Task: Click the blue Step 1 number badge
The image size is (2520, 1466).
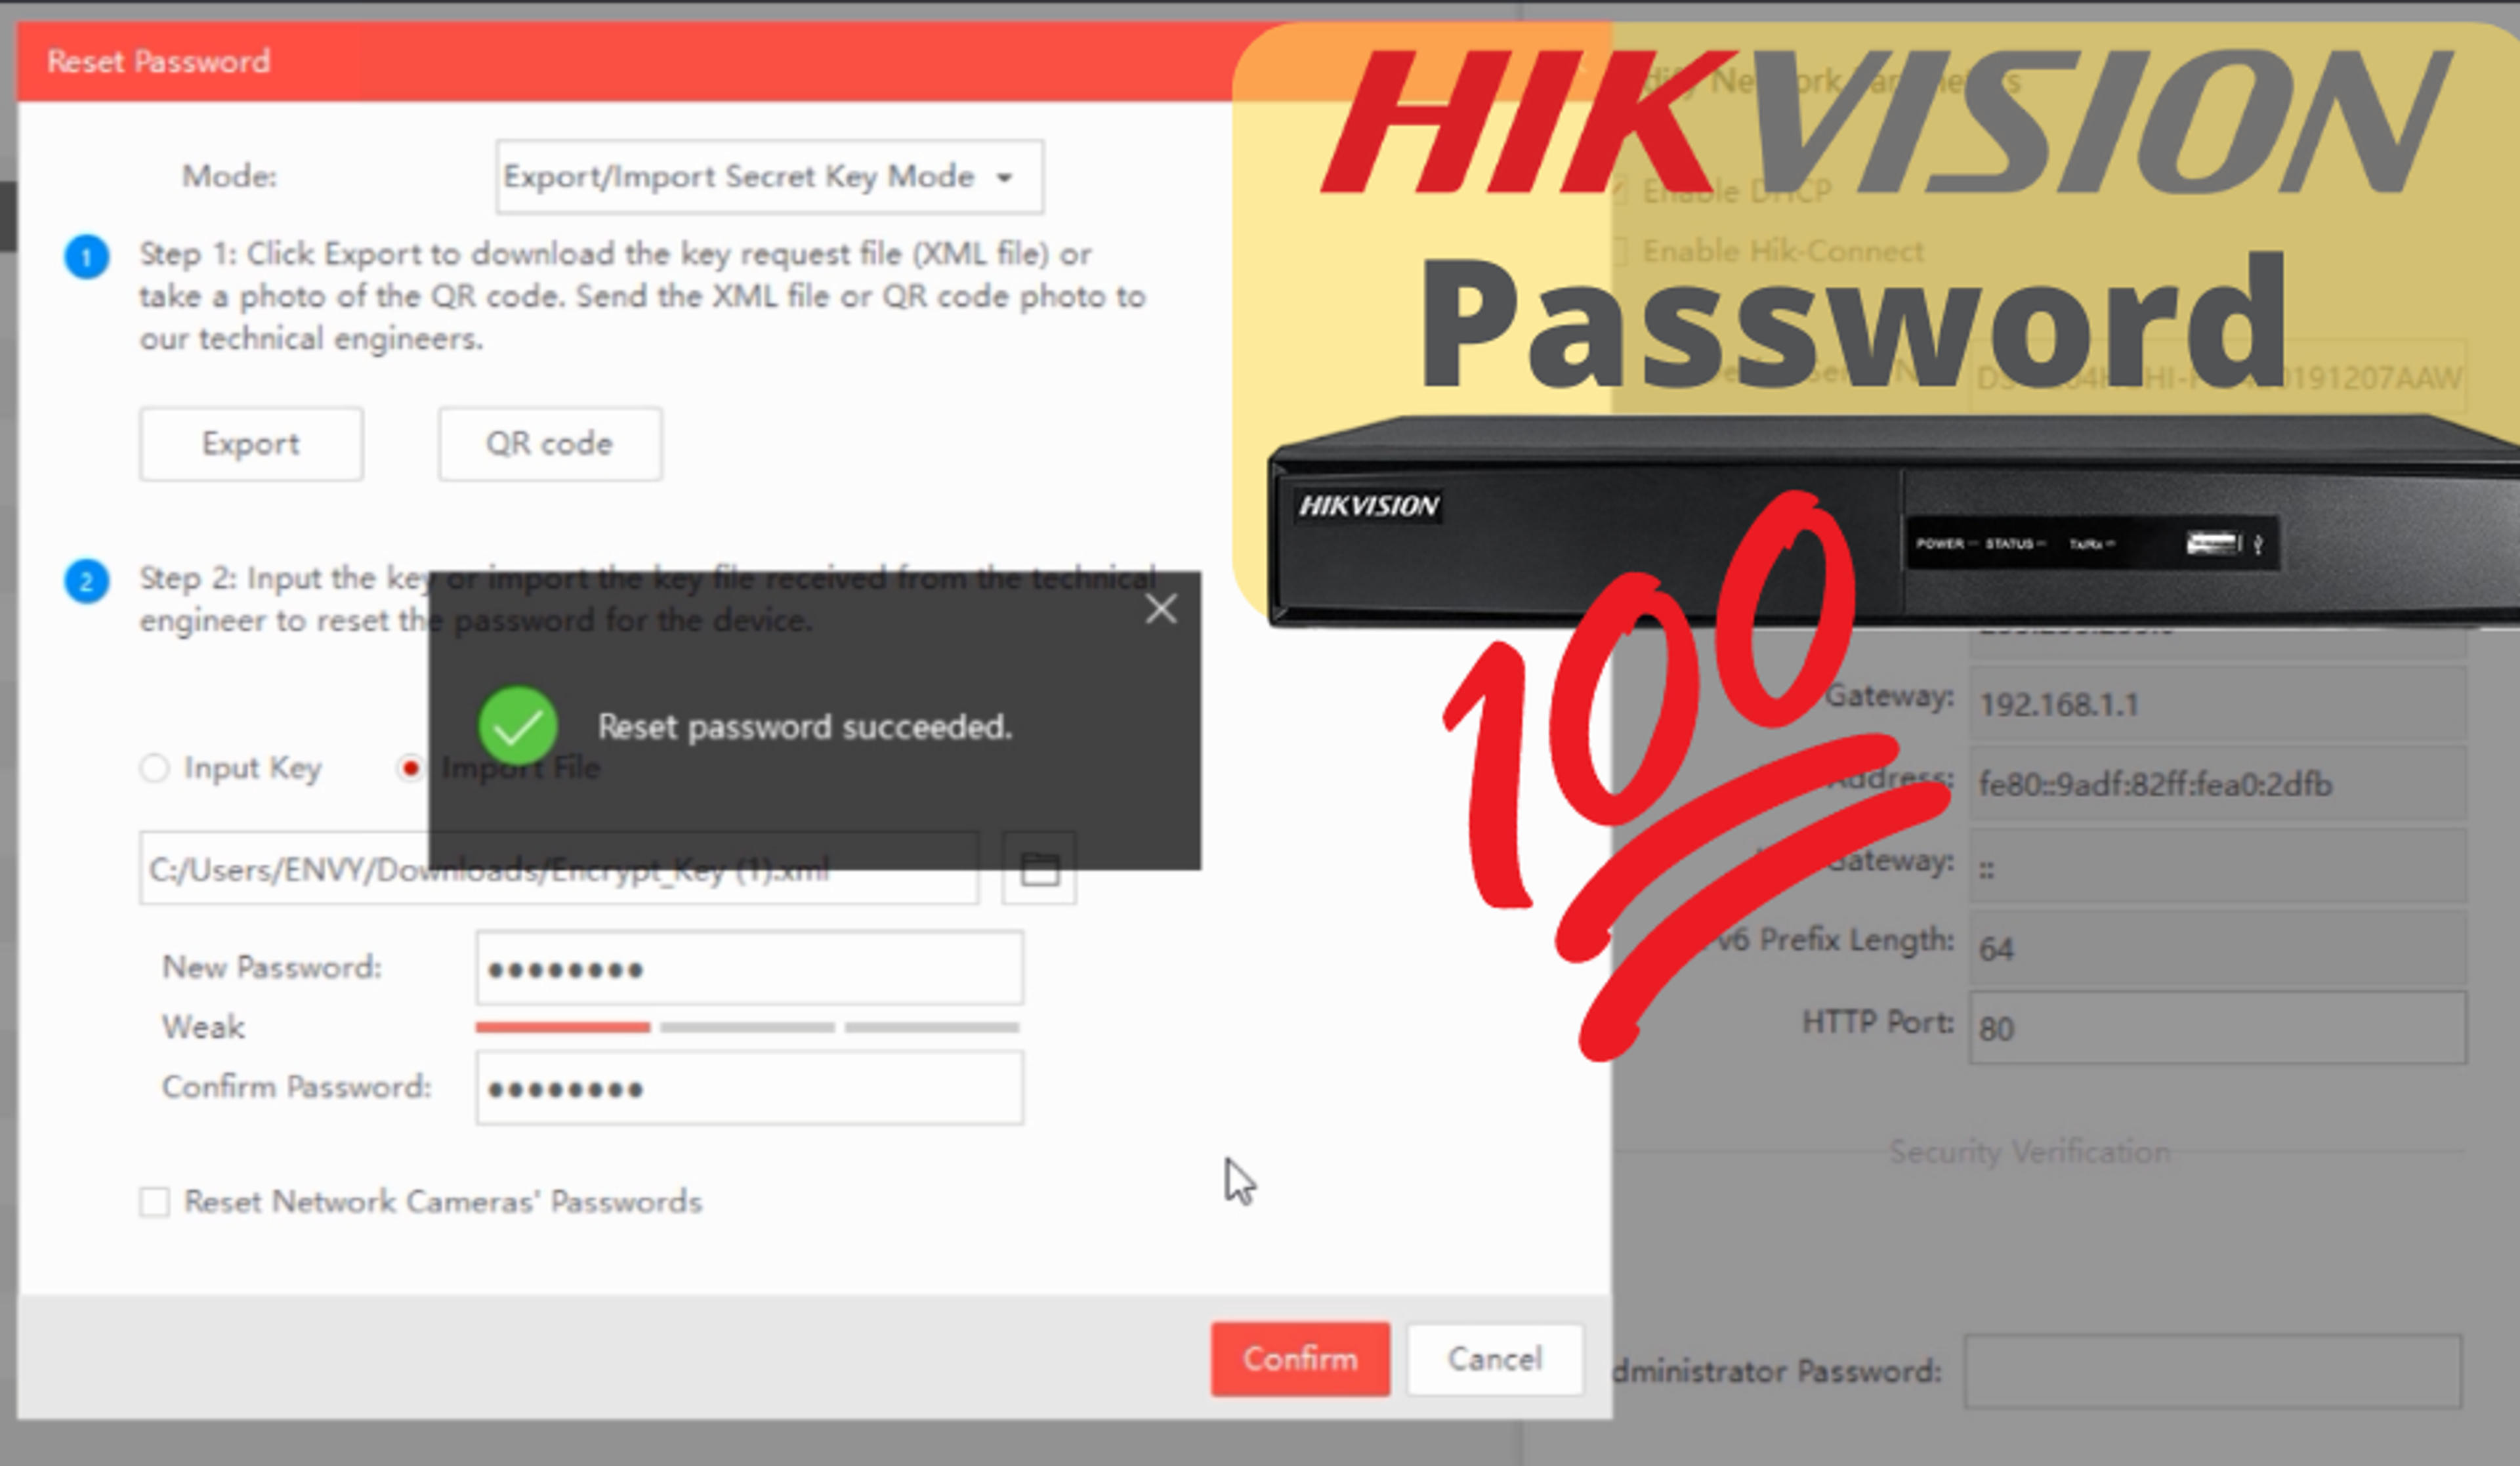Action: tap(87, 257)
